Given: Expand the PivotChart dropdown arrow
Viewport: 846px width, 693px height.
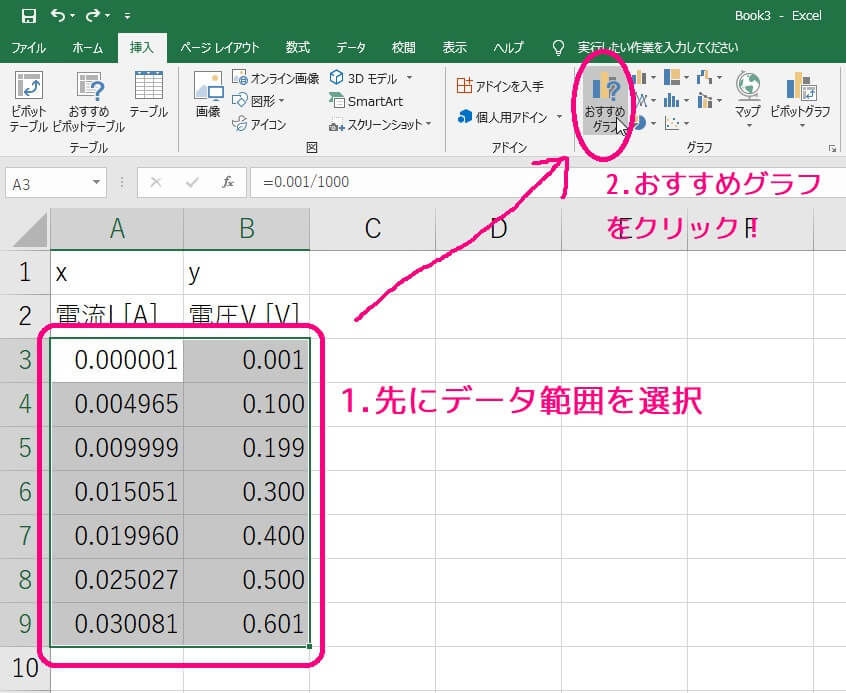Looking at the screenshot, I should [x=802, y=126].
